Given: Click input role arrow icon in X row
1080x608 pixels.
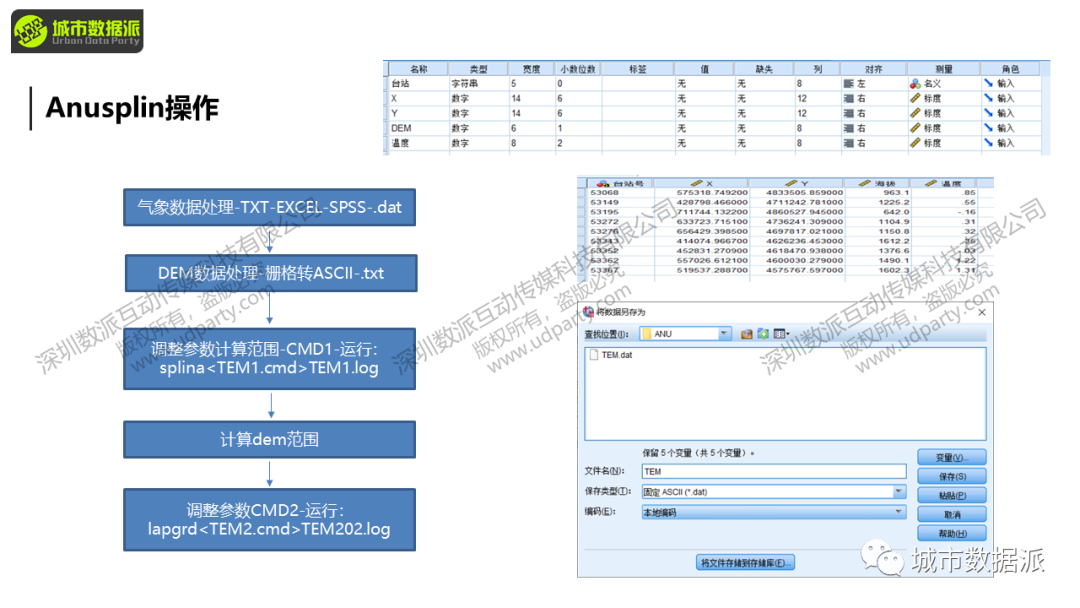Looking at the screenshot, I should (988, 98).
